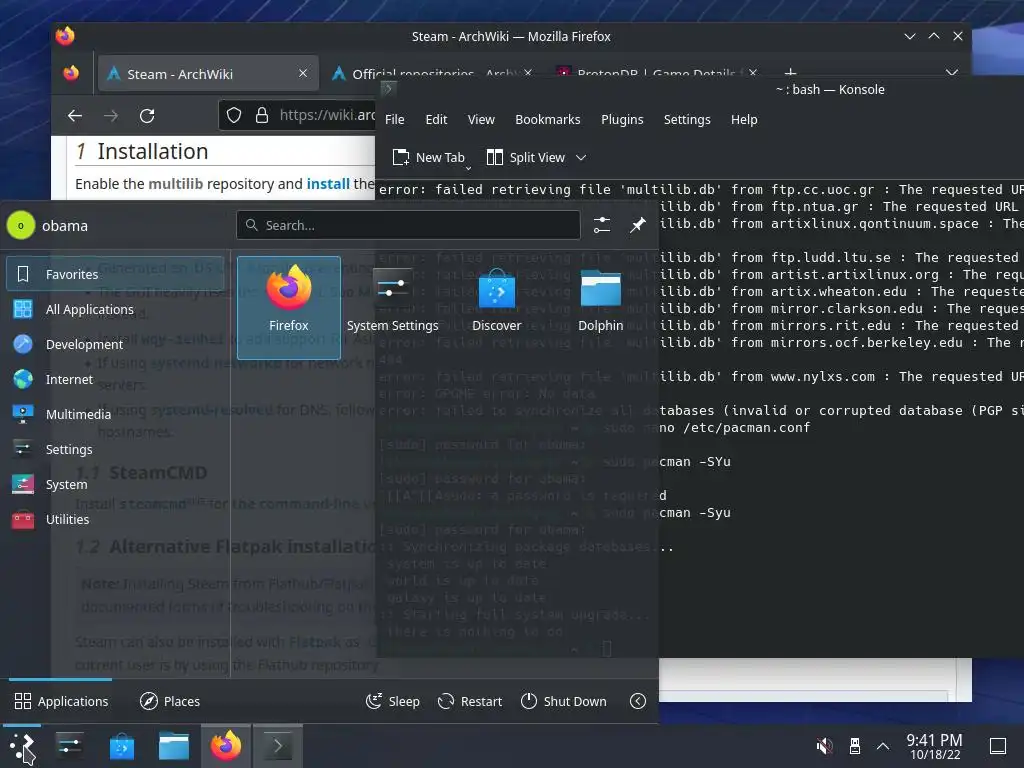Click the Konsole window icon in title bar

(388, 89)
